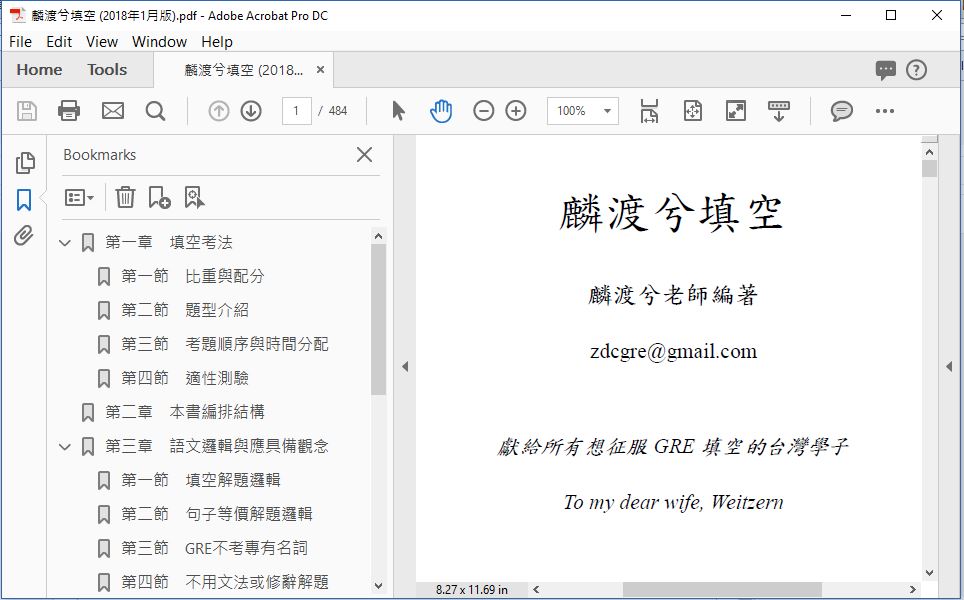Image resolution: width=964 pixels, height=600 pixels.
Task: Select the 麟渡兮填空 document tab
Action: tap(243, 70)
